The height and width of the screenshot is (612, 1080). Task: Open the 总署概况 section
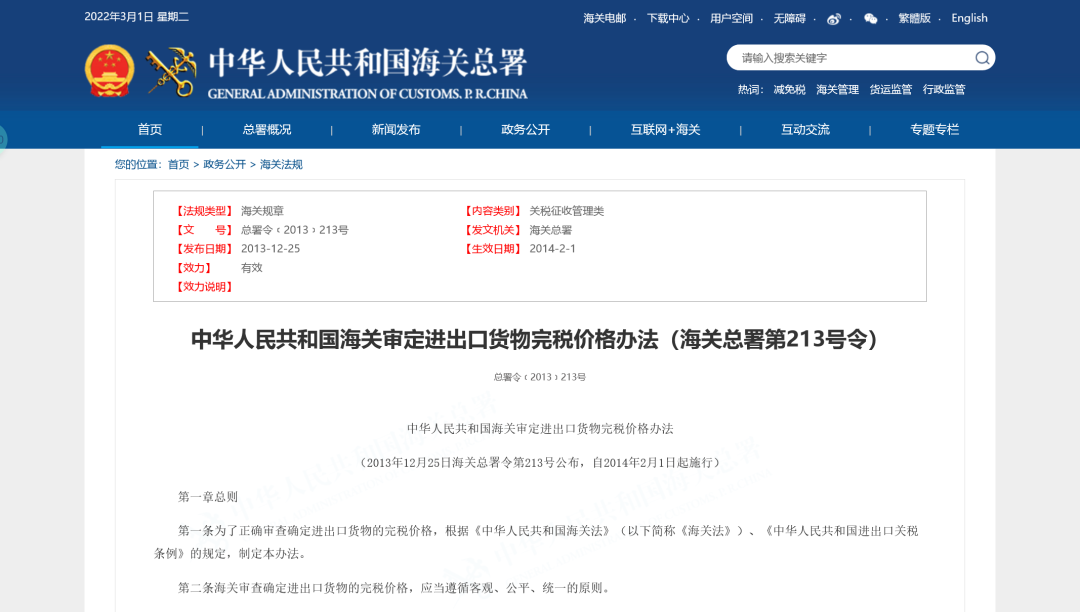click(x=266, y=129)
